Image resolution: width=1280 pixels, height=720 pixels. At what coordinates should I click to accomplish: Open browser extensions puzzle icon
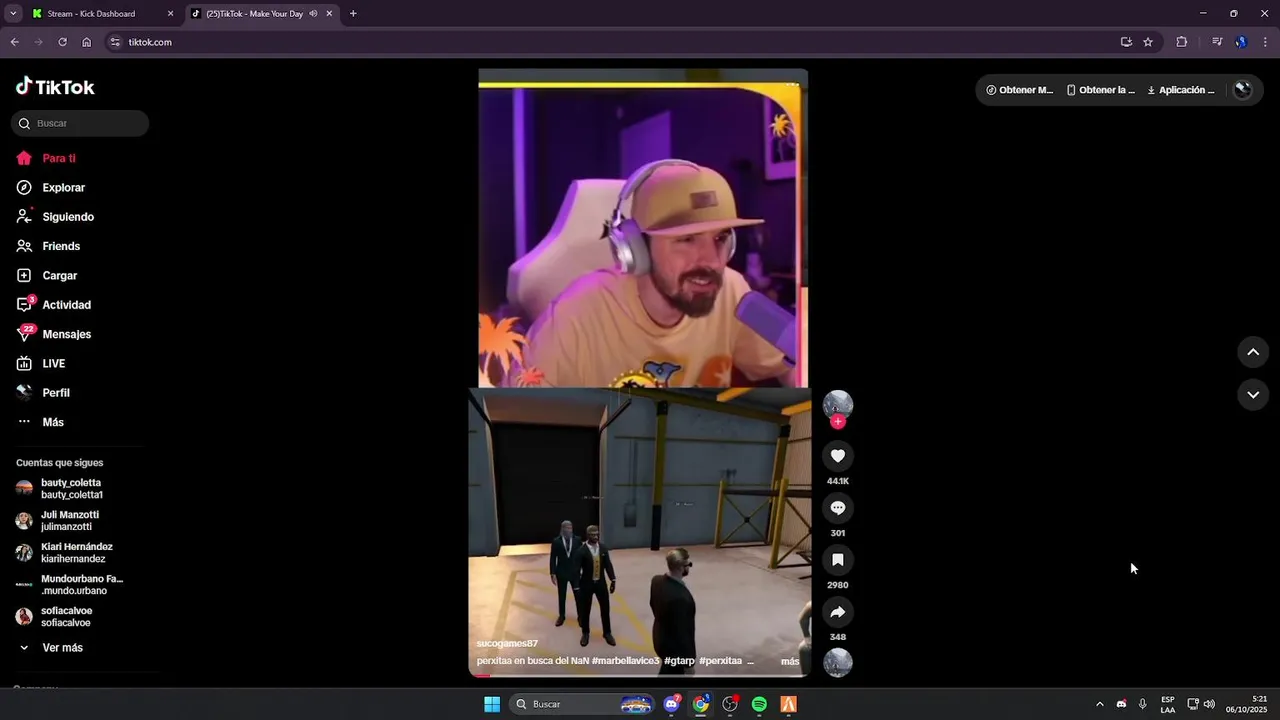pos(1182,42)
